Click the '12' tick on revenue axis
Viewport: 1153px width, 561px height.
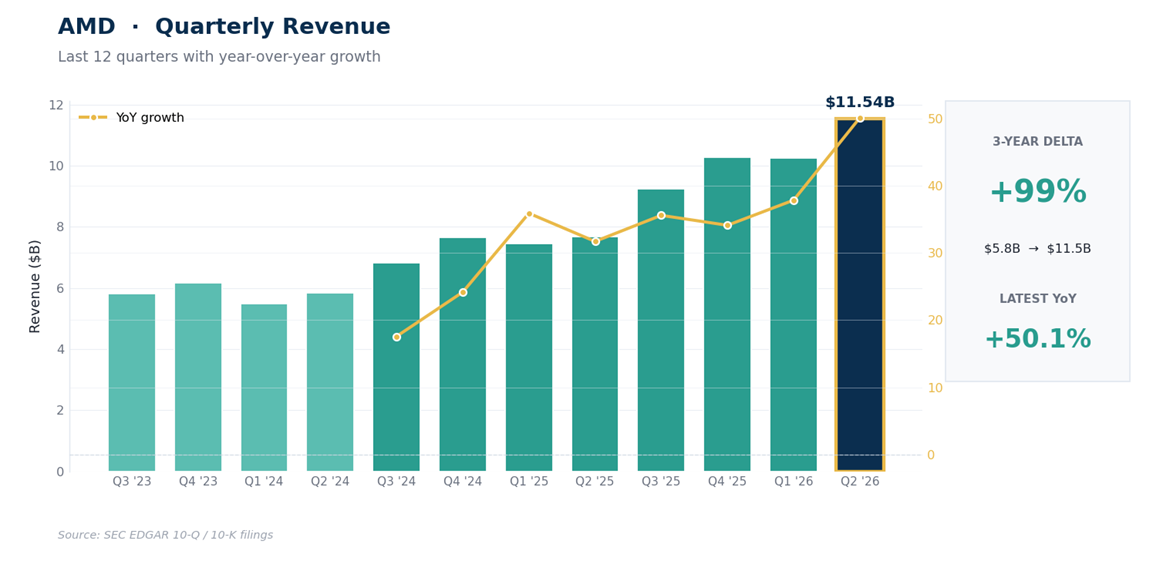coord(56,105)
